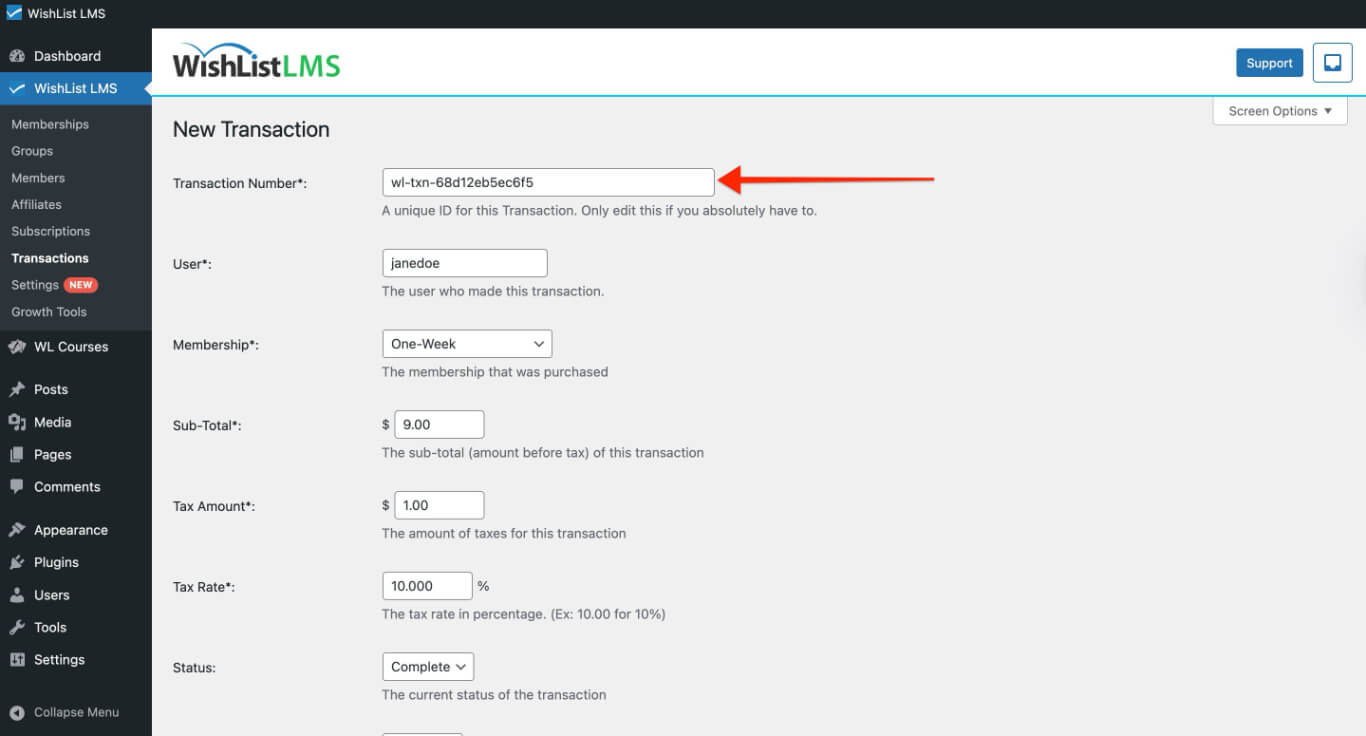Open the documentation book icon top right
Screen dimensions: 1366x736
[1332, 62]
